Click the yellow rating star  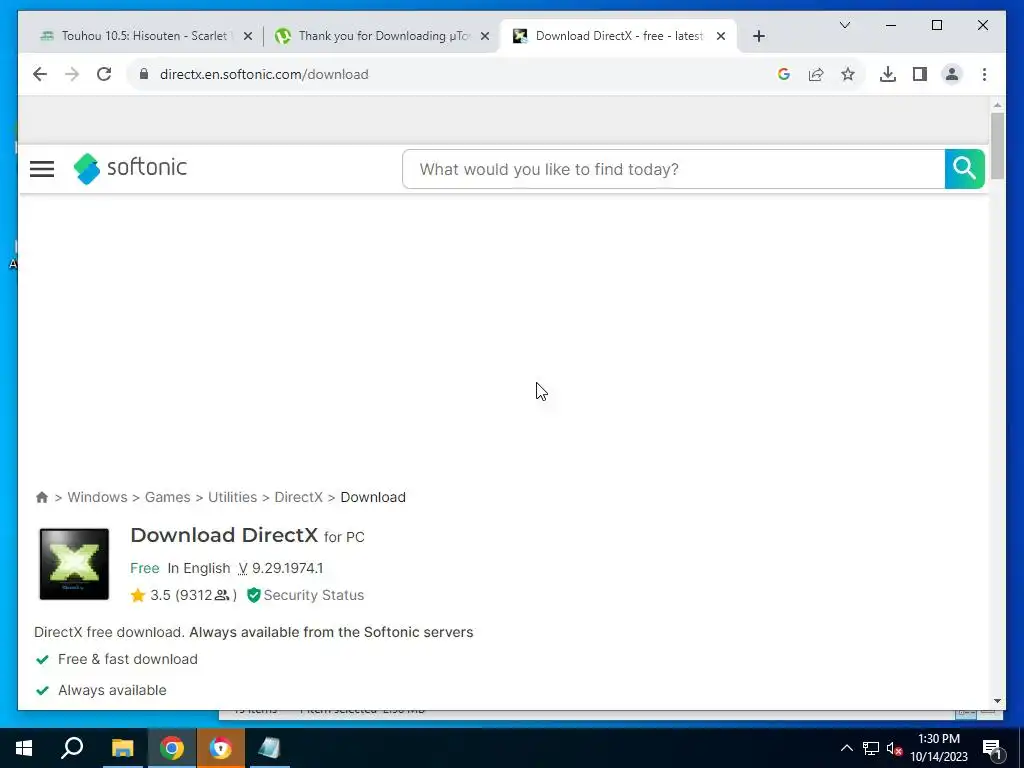138,595
